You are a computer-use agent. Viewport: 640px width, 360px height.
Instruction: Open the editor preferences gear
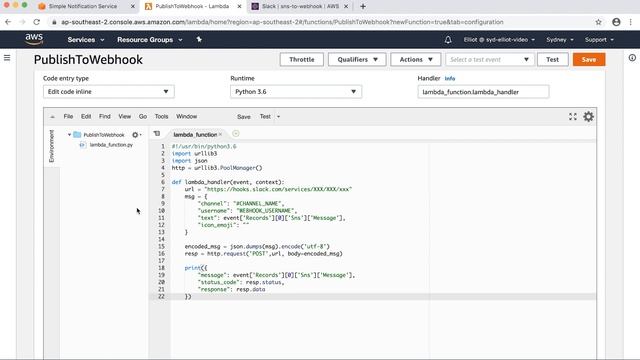(588, 117)
